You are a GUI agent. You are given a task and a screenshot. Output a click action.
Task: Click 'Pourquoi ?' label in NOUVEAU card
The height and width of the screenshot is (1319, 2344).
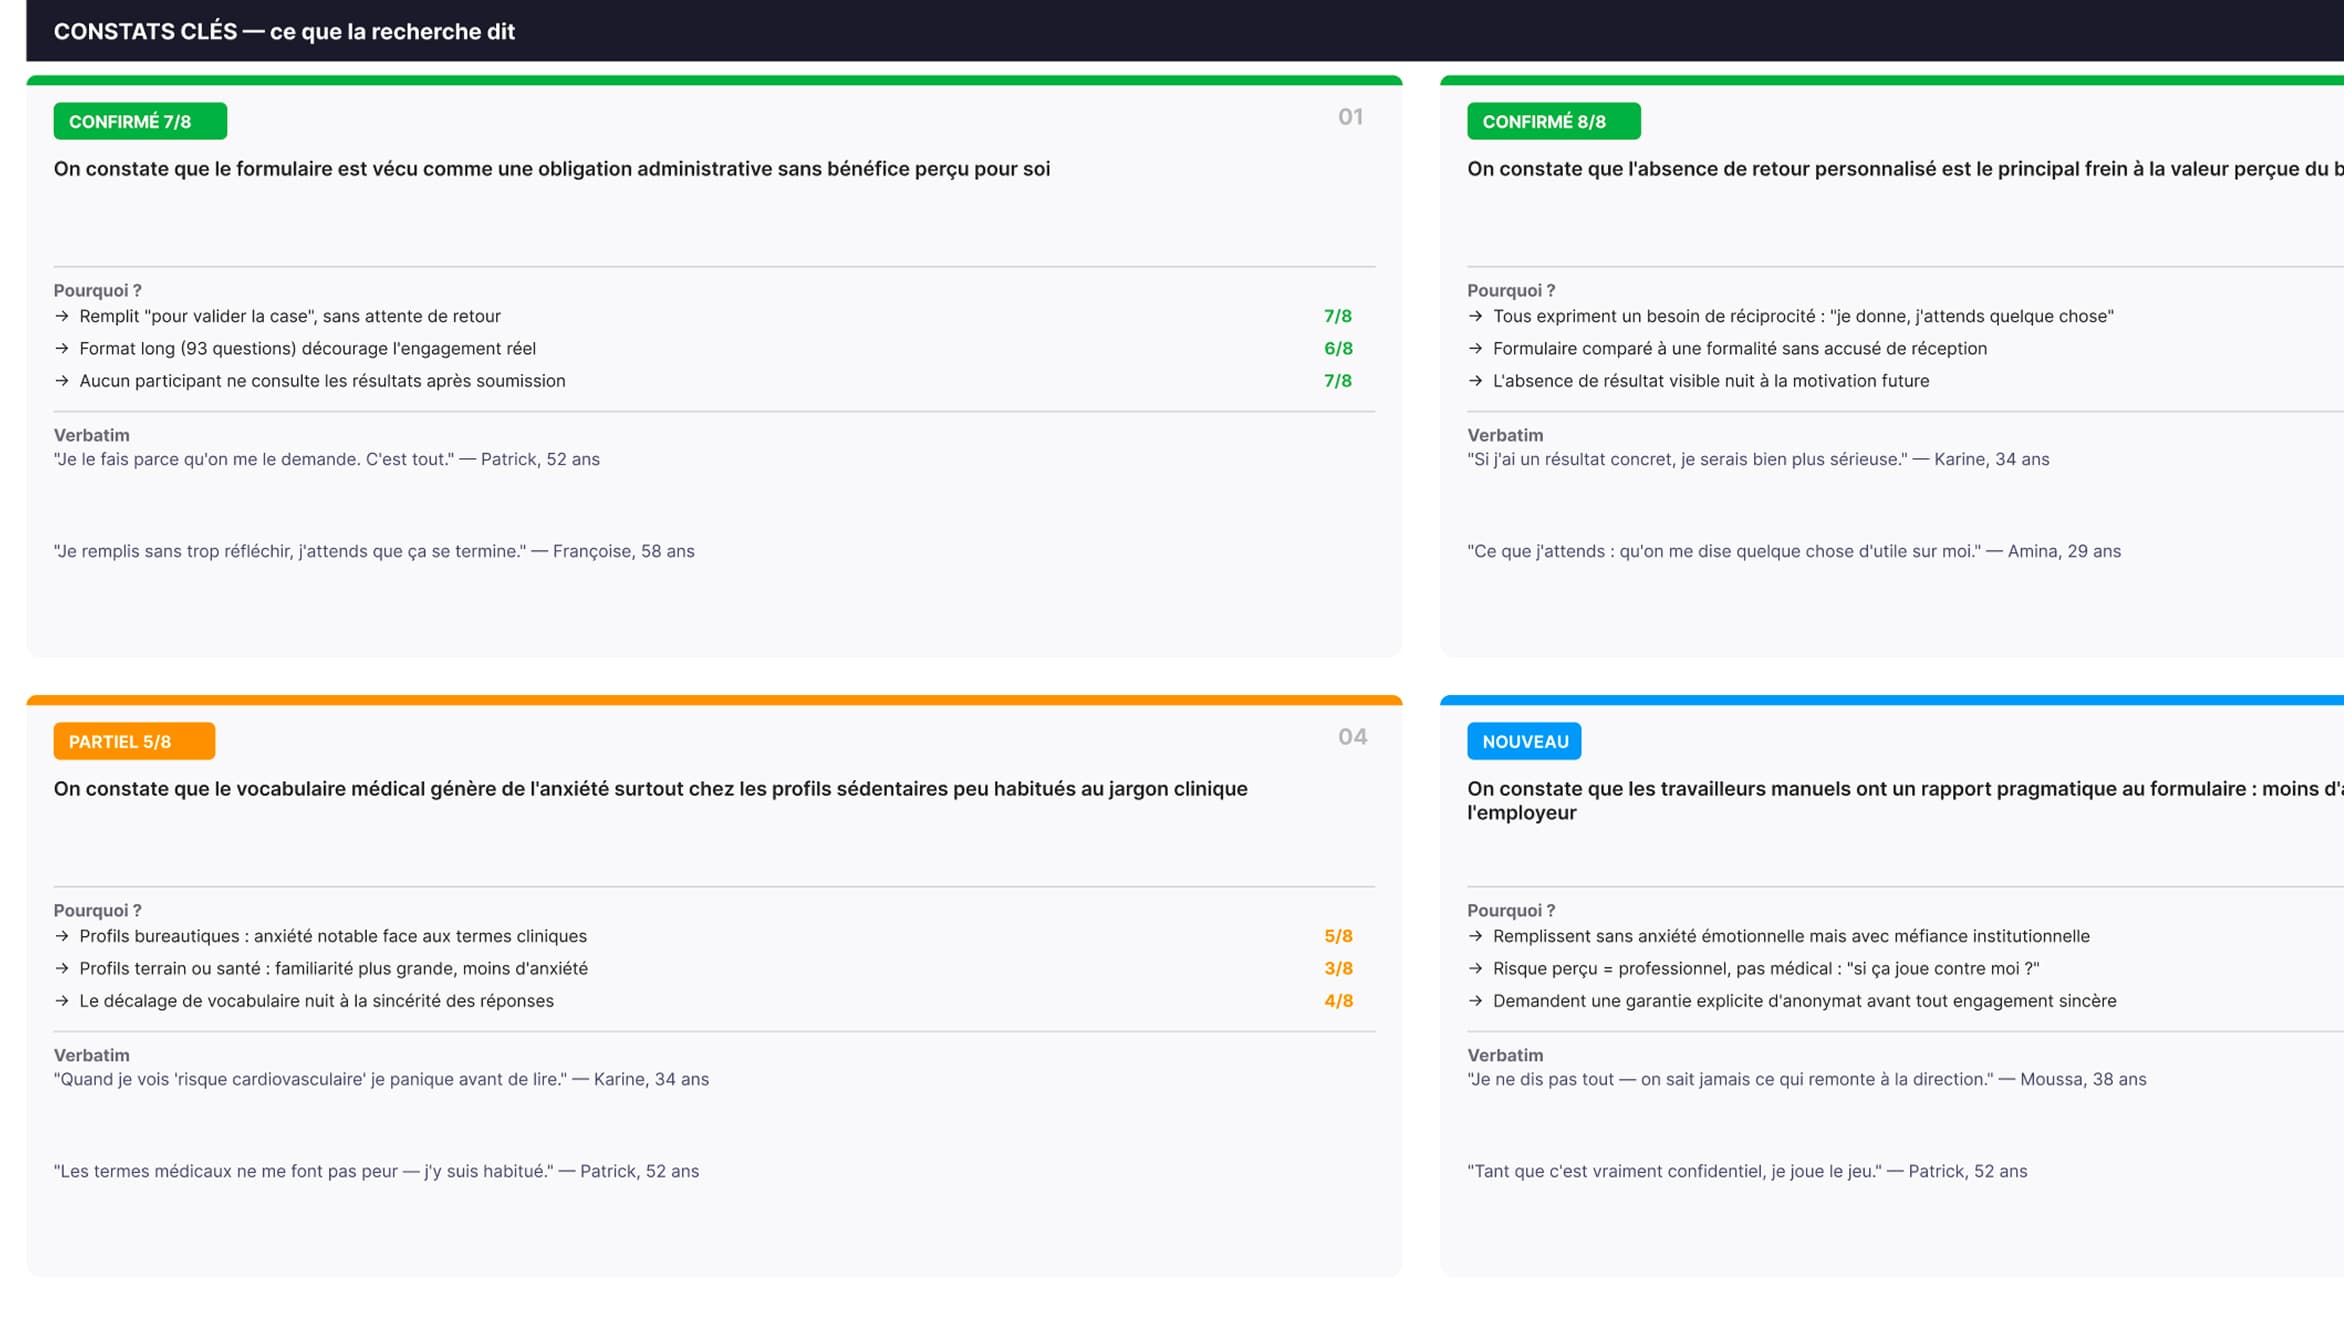tap(1511, 910)
